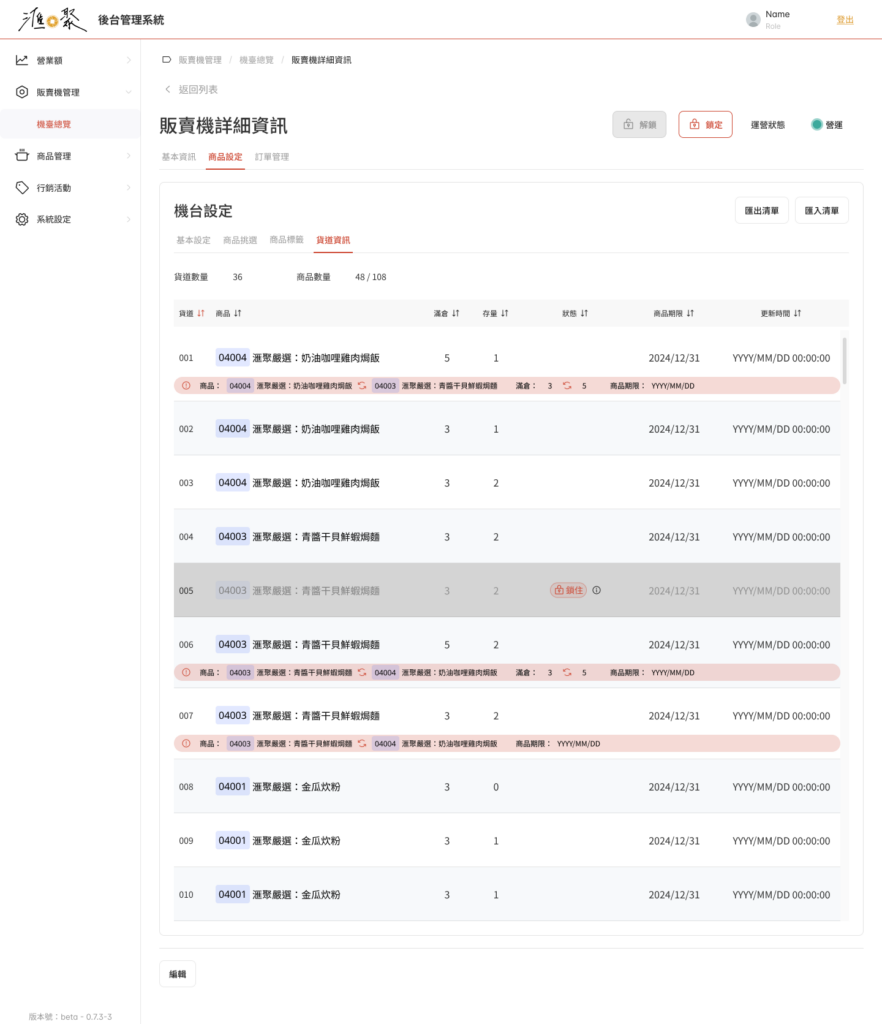Click the 登出 logout link

click(845, 20)
